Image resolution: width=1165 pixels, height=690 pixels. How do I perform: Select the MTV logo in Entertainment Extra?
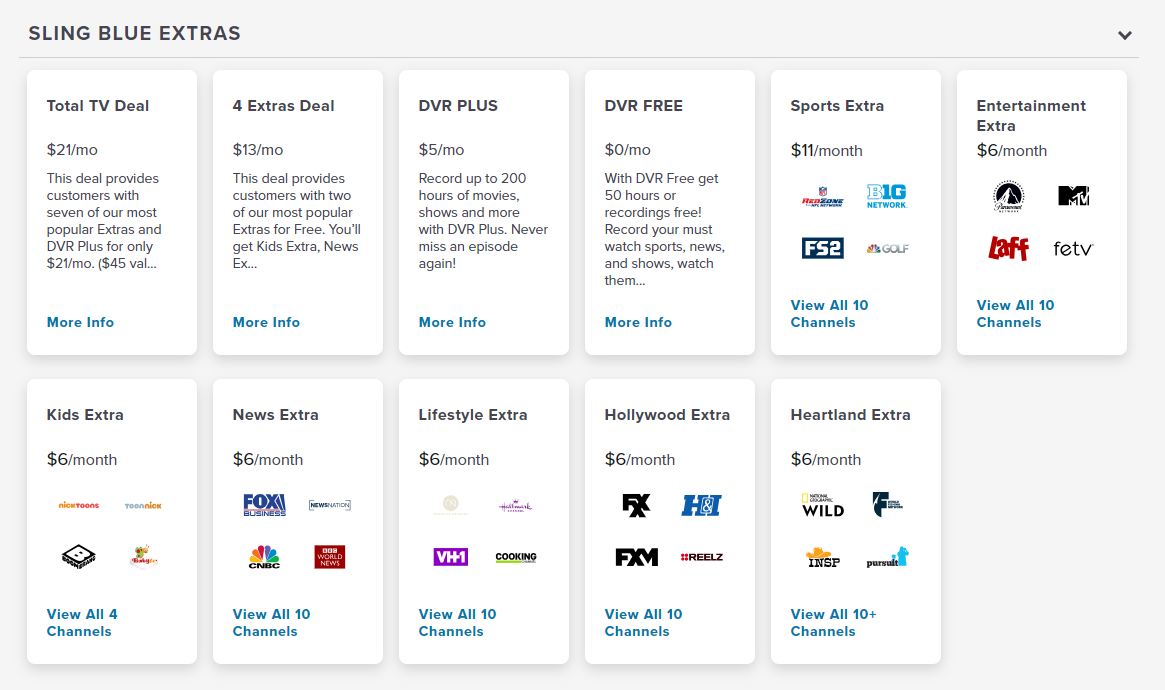[1073, 196]
